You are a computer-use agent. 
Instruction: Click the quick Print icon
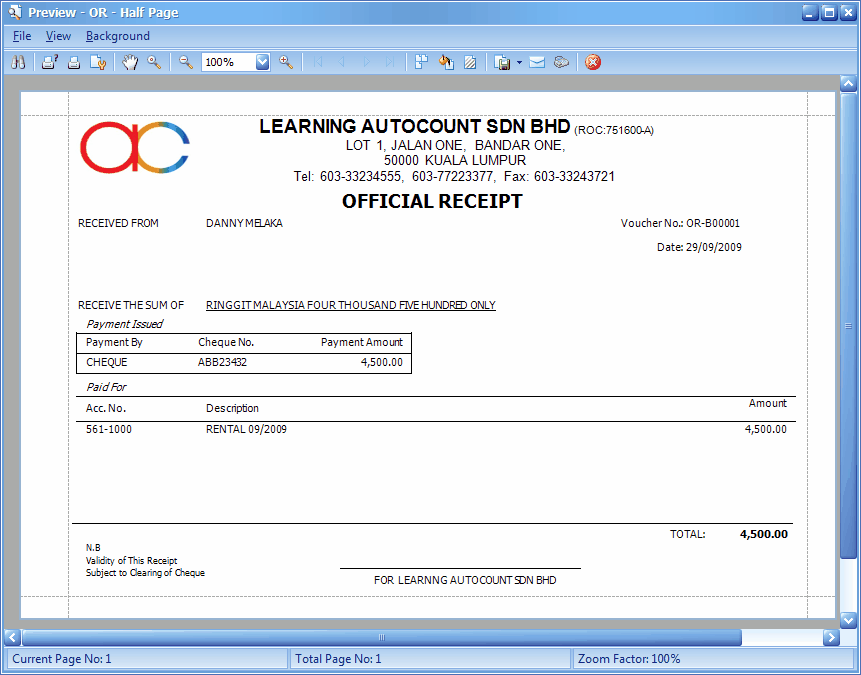coord(74,63)
